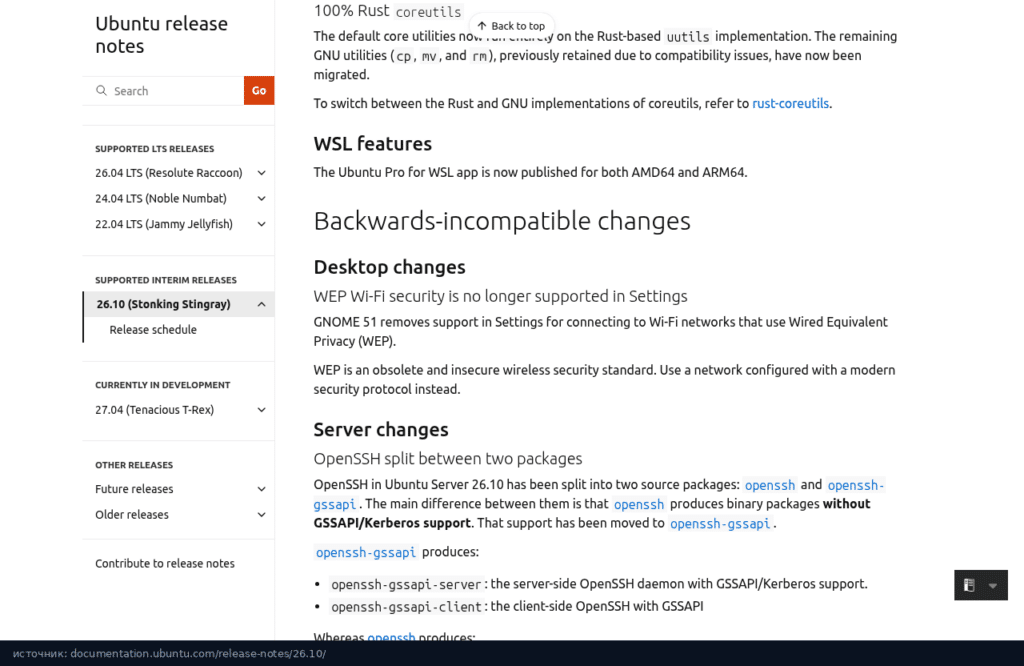Open 27.04 (Tenacious T-Rex) page
The image size is (1024, 666).
click(155, 410)
